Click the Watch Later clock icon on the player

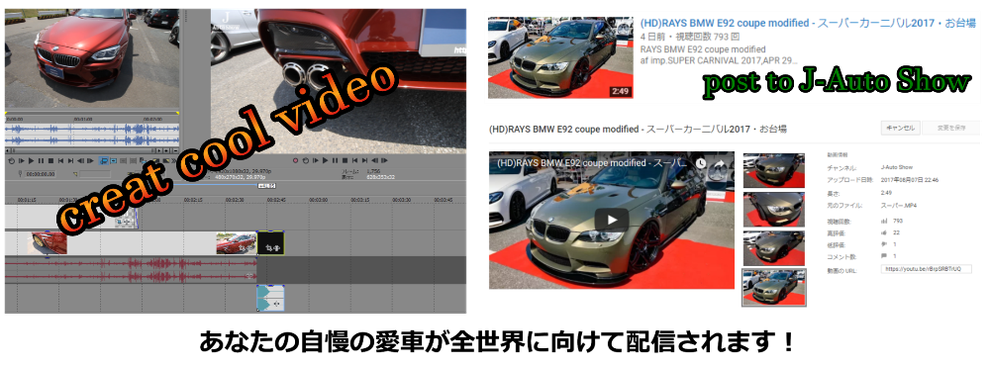700,163
